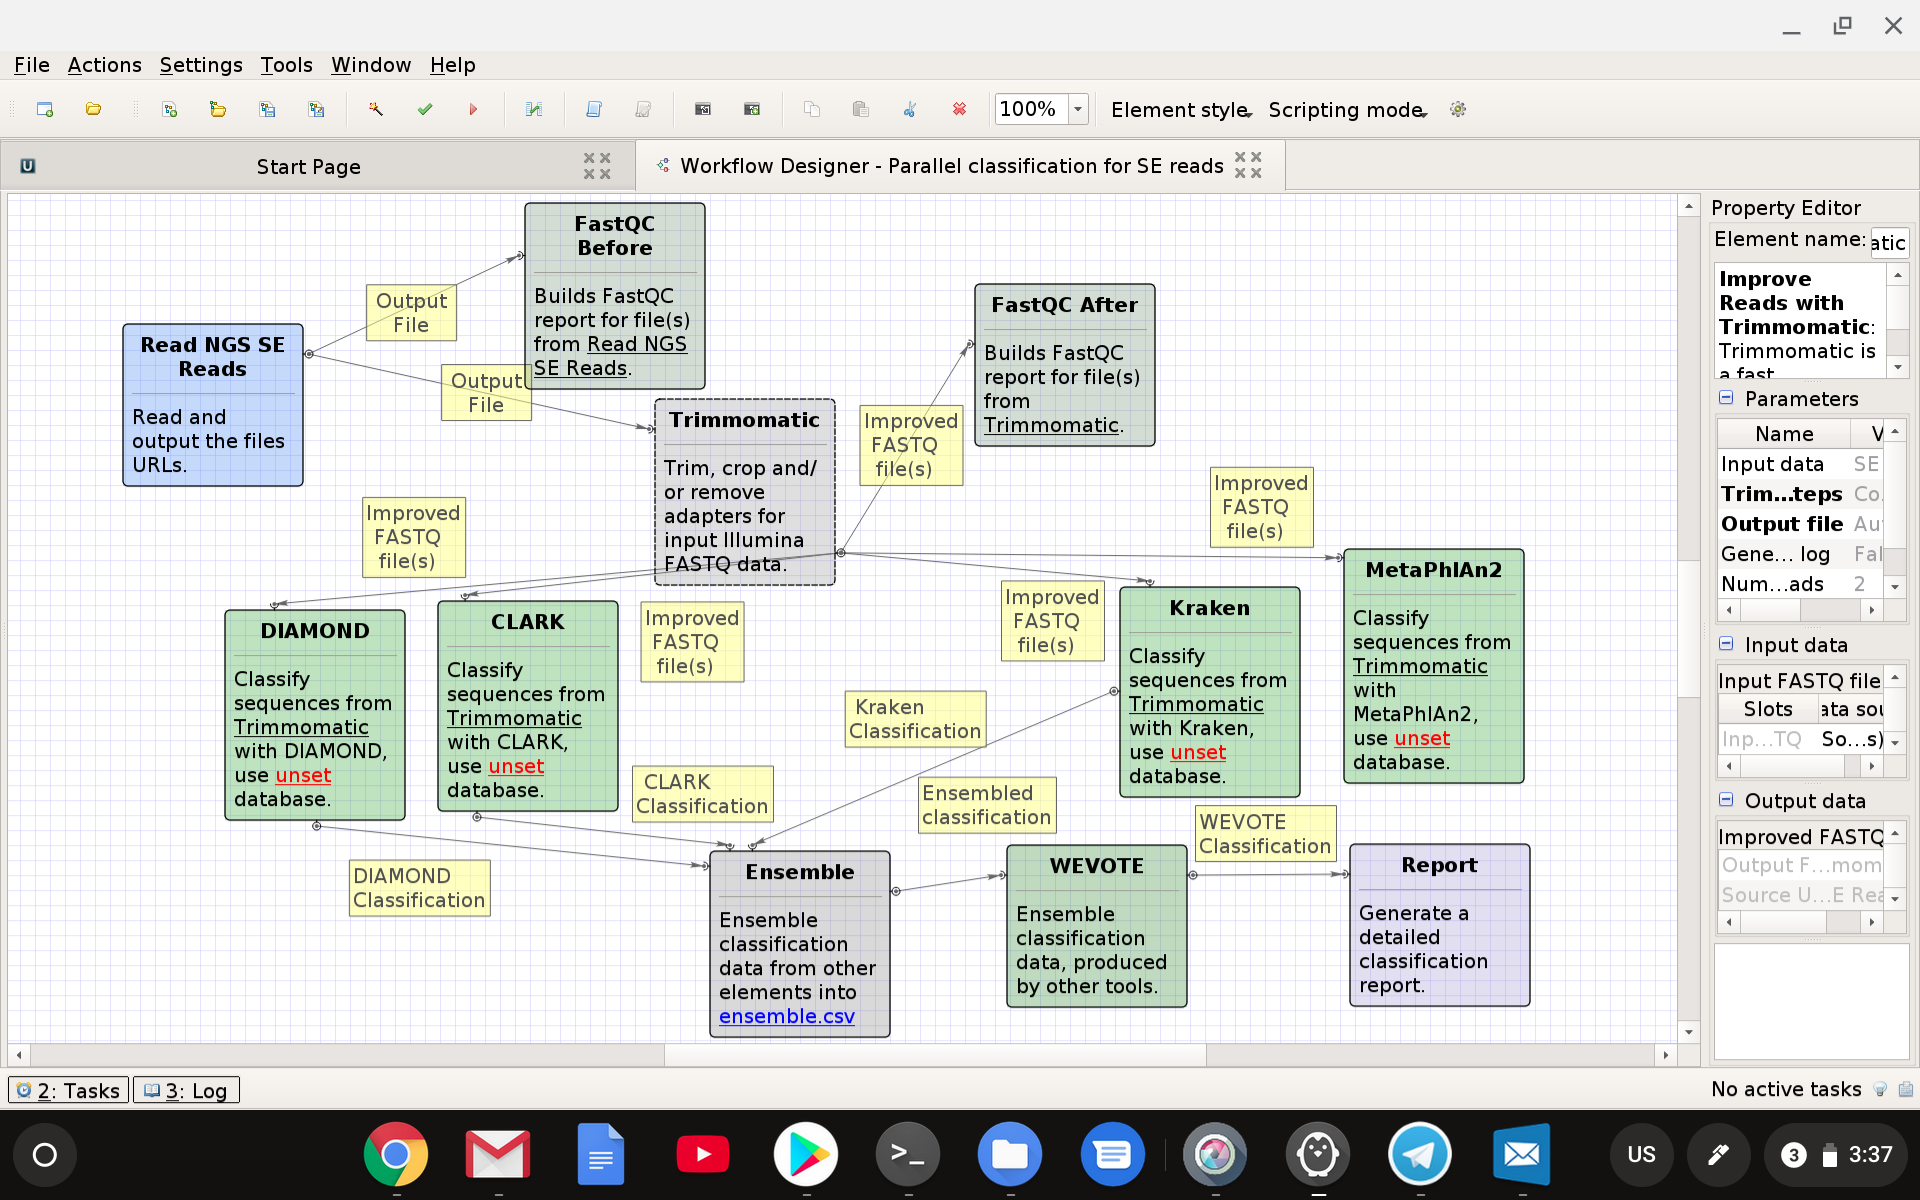This screenshot has width=1920, height=1200.
Task: Open Chrome from the taskbar
Action: coord(396,1154)
